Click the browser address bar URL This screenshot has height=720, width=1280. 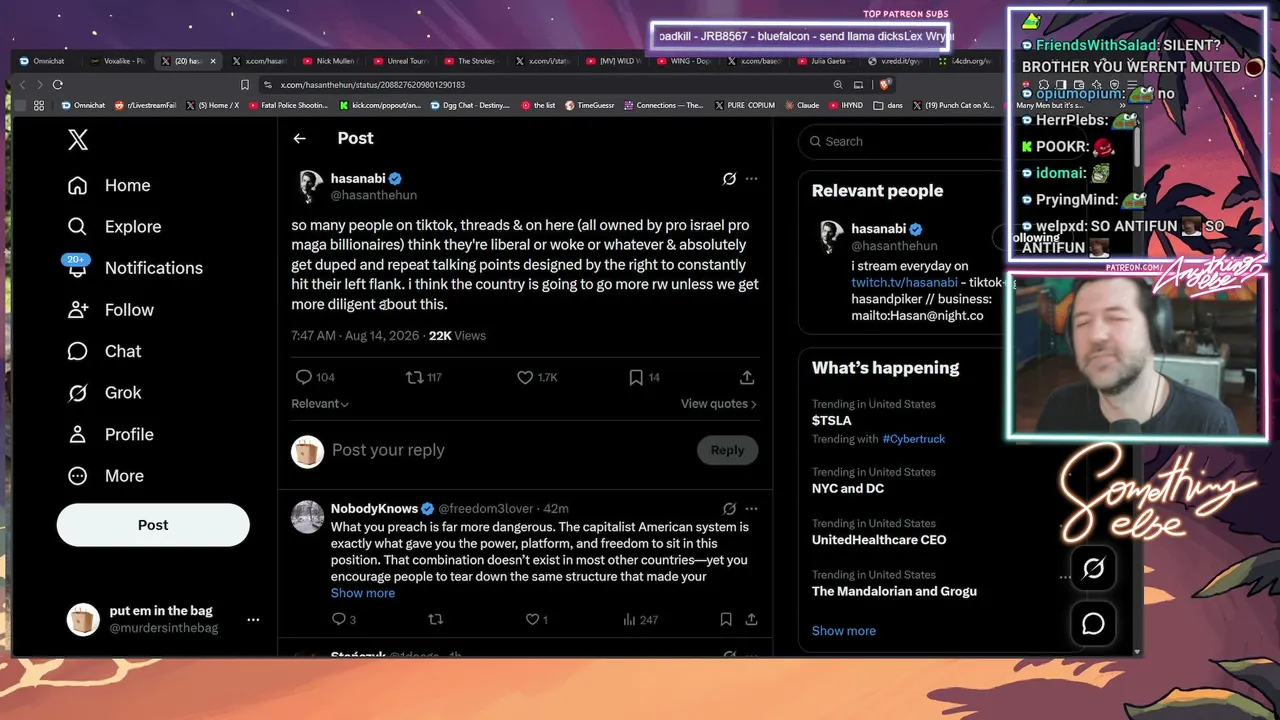coord(372,85)
